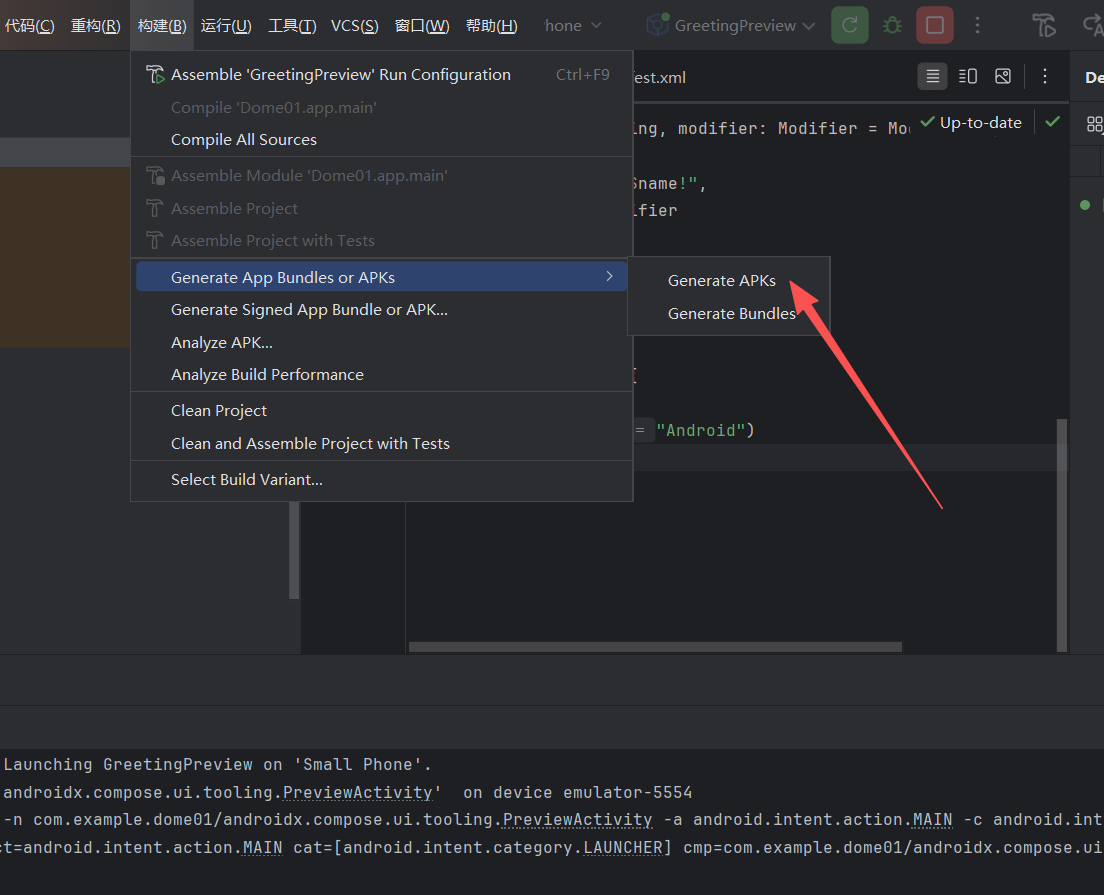Select Generate APKs from submenu
The image size is (1104, 895).
pos(721,281)
